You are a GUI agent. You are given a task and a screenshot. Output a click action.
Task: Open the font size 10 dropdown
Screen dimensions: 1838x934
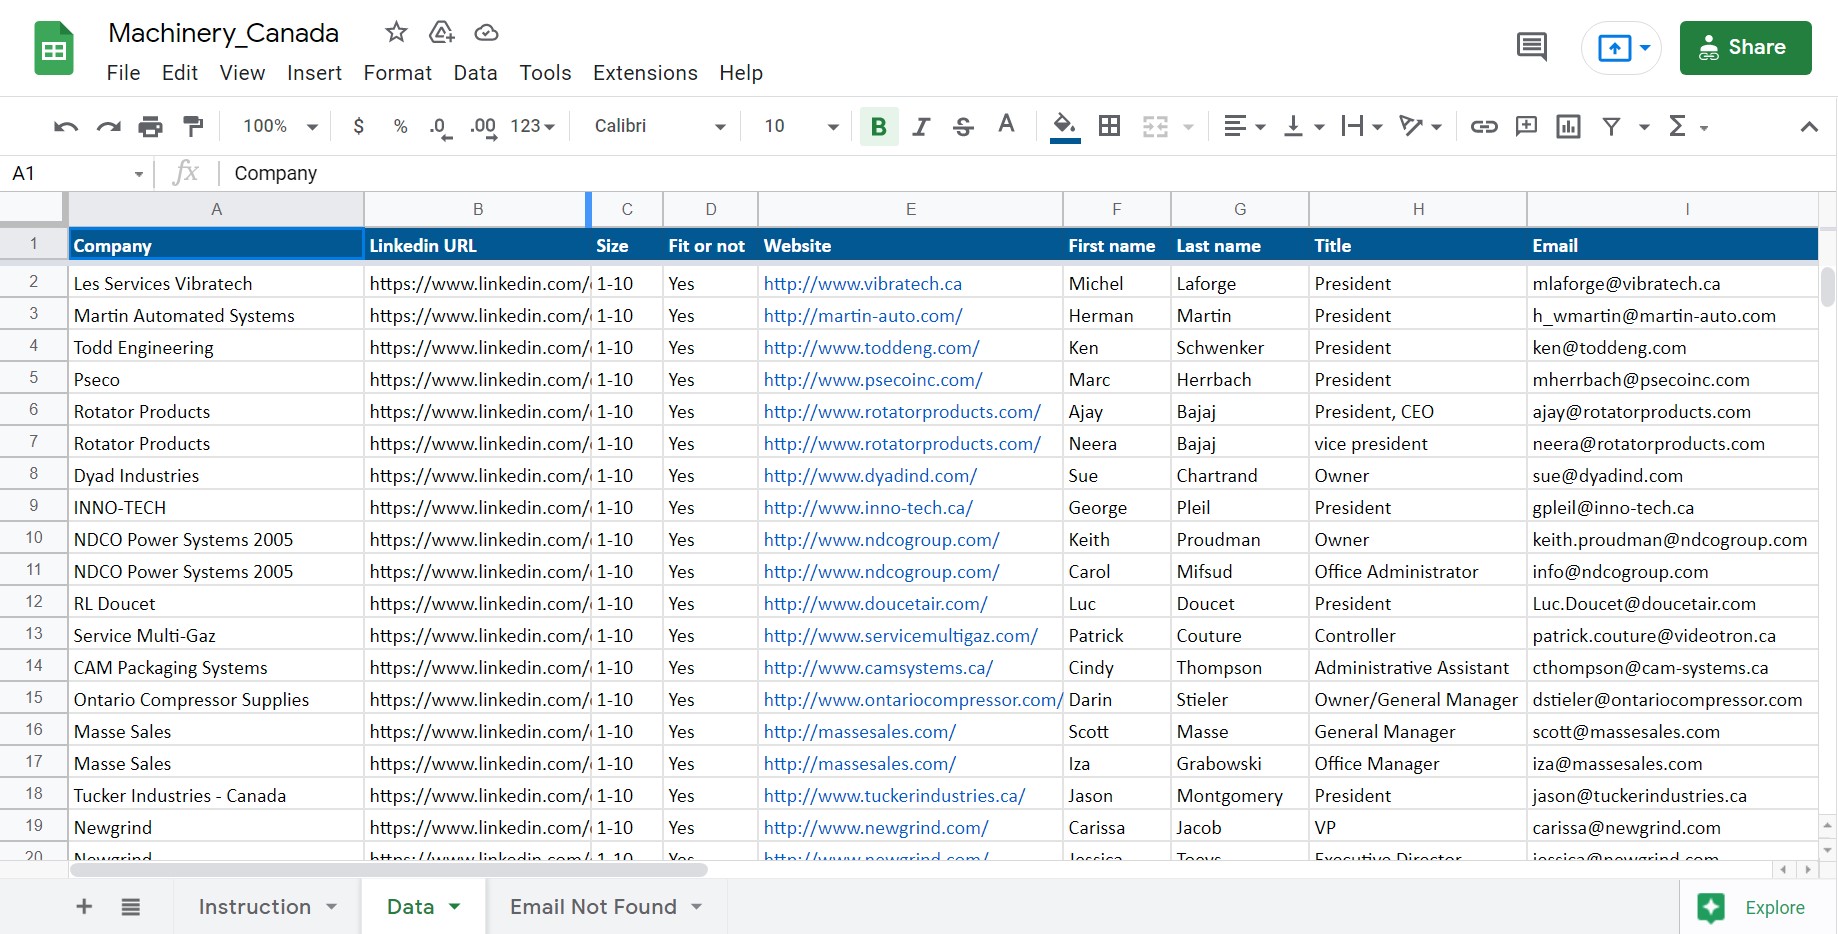(x=801, y=126)
